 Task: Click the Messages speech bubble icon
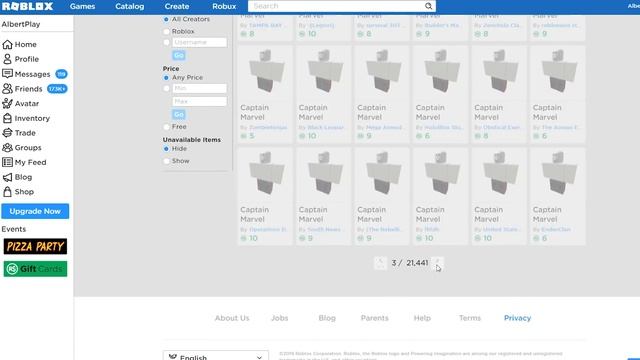pos(7,74)
